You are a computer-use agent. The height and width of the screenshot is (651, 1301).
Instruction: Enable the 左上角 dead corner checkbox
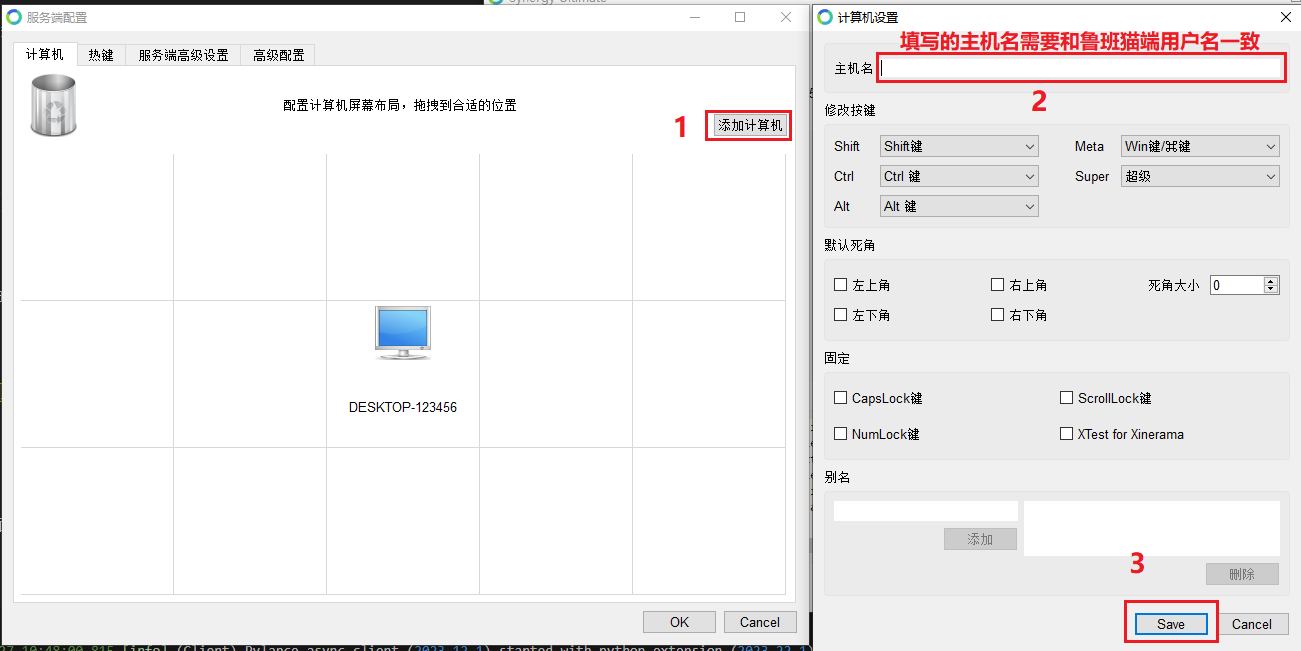click(x=841, y=285)
